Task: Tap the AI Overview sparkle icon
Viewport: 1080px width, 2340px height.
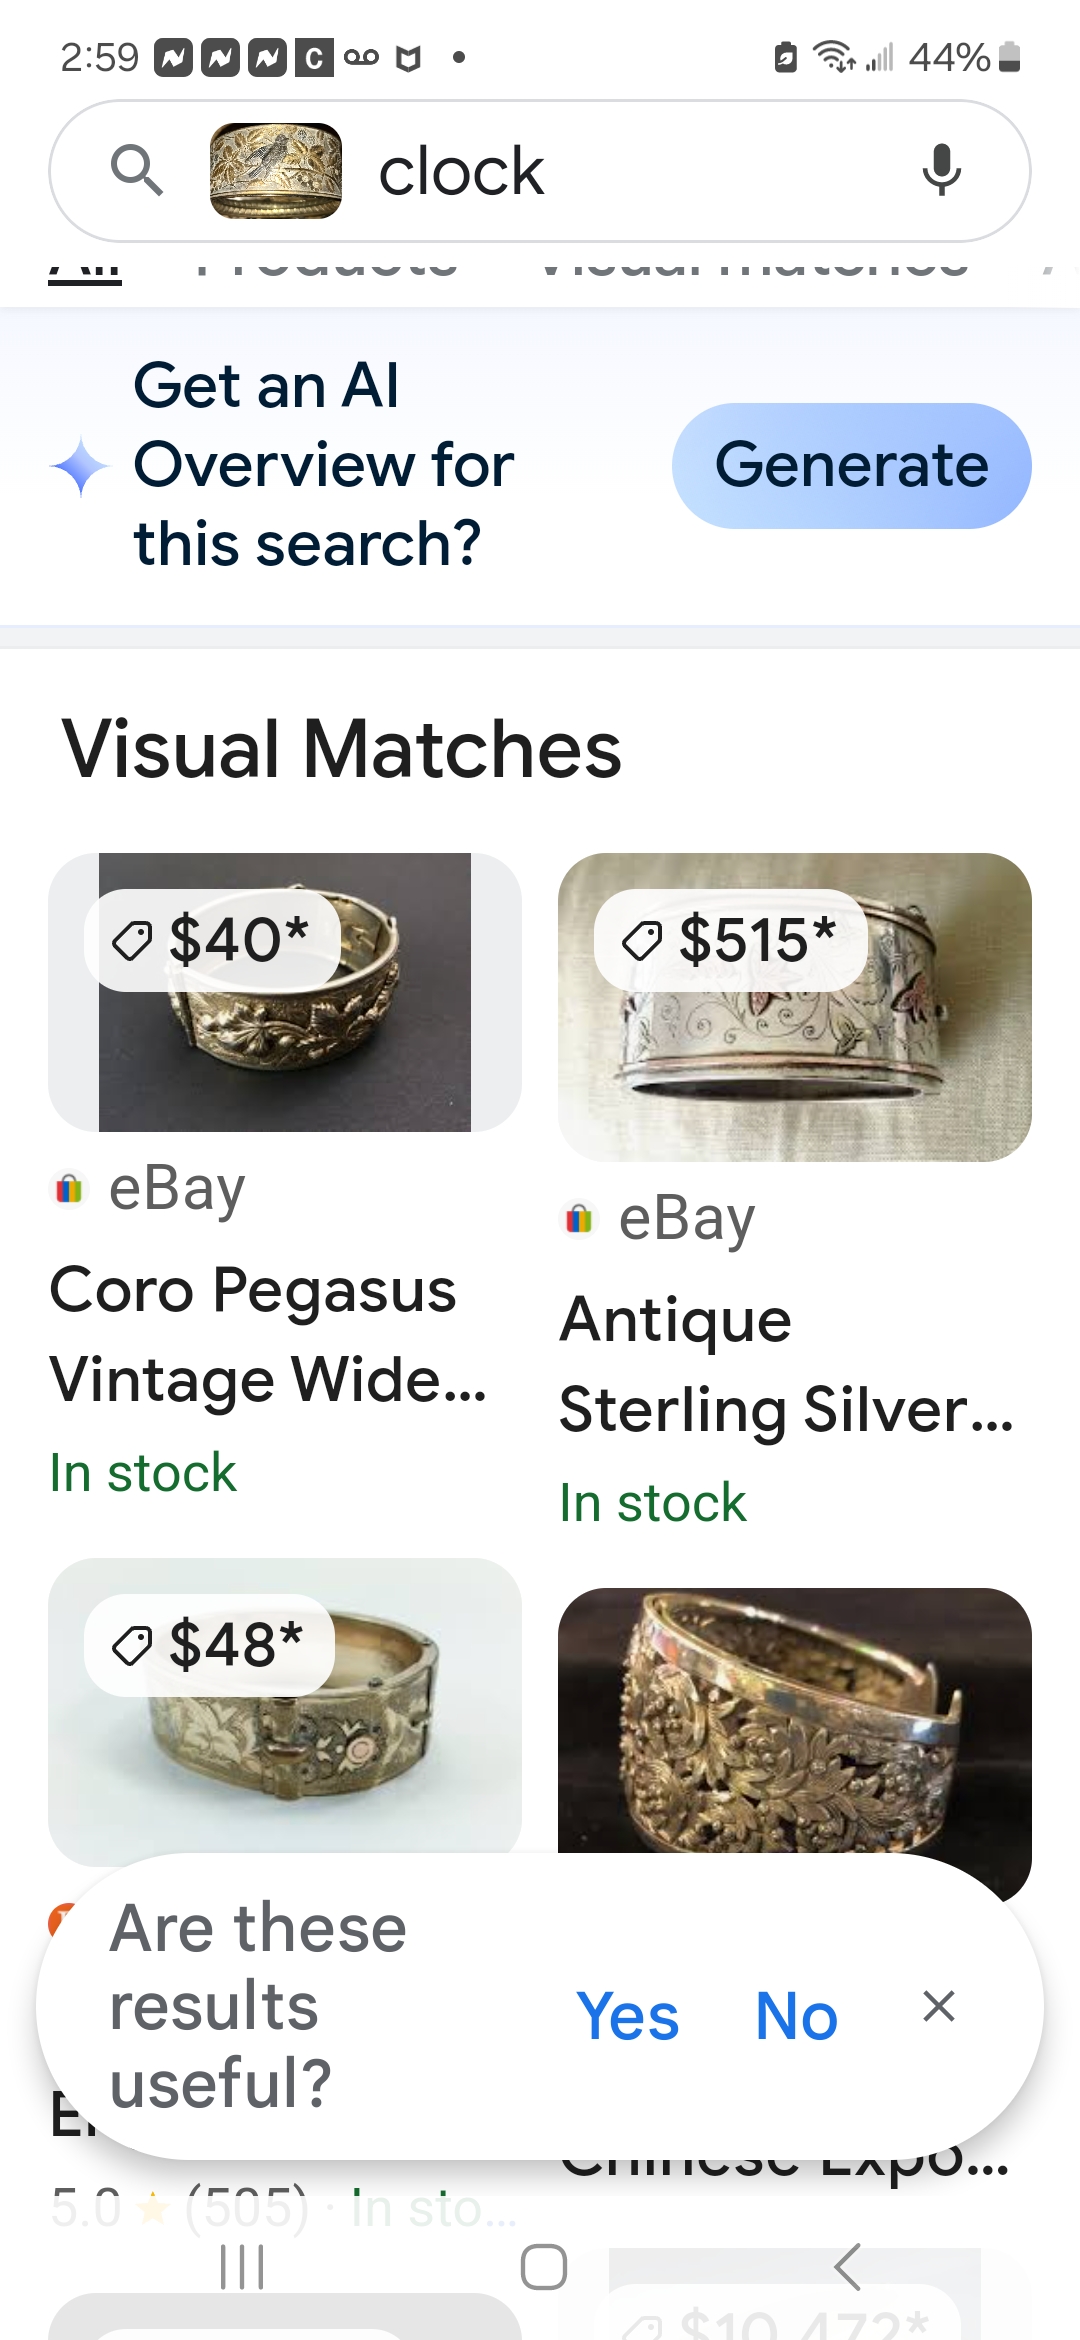Action: (x=80, y=467)
